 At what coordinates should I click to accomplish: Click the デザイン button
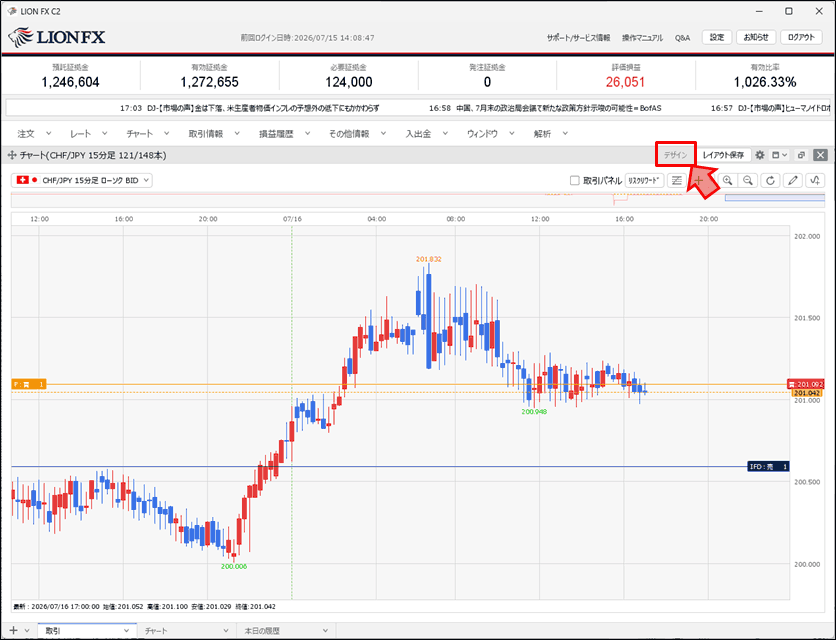point(676,155)
